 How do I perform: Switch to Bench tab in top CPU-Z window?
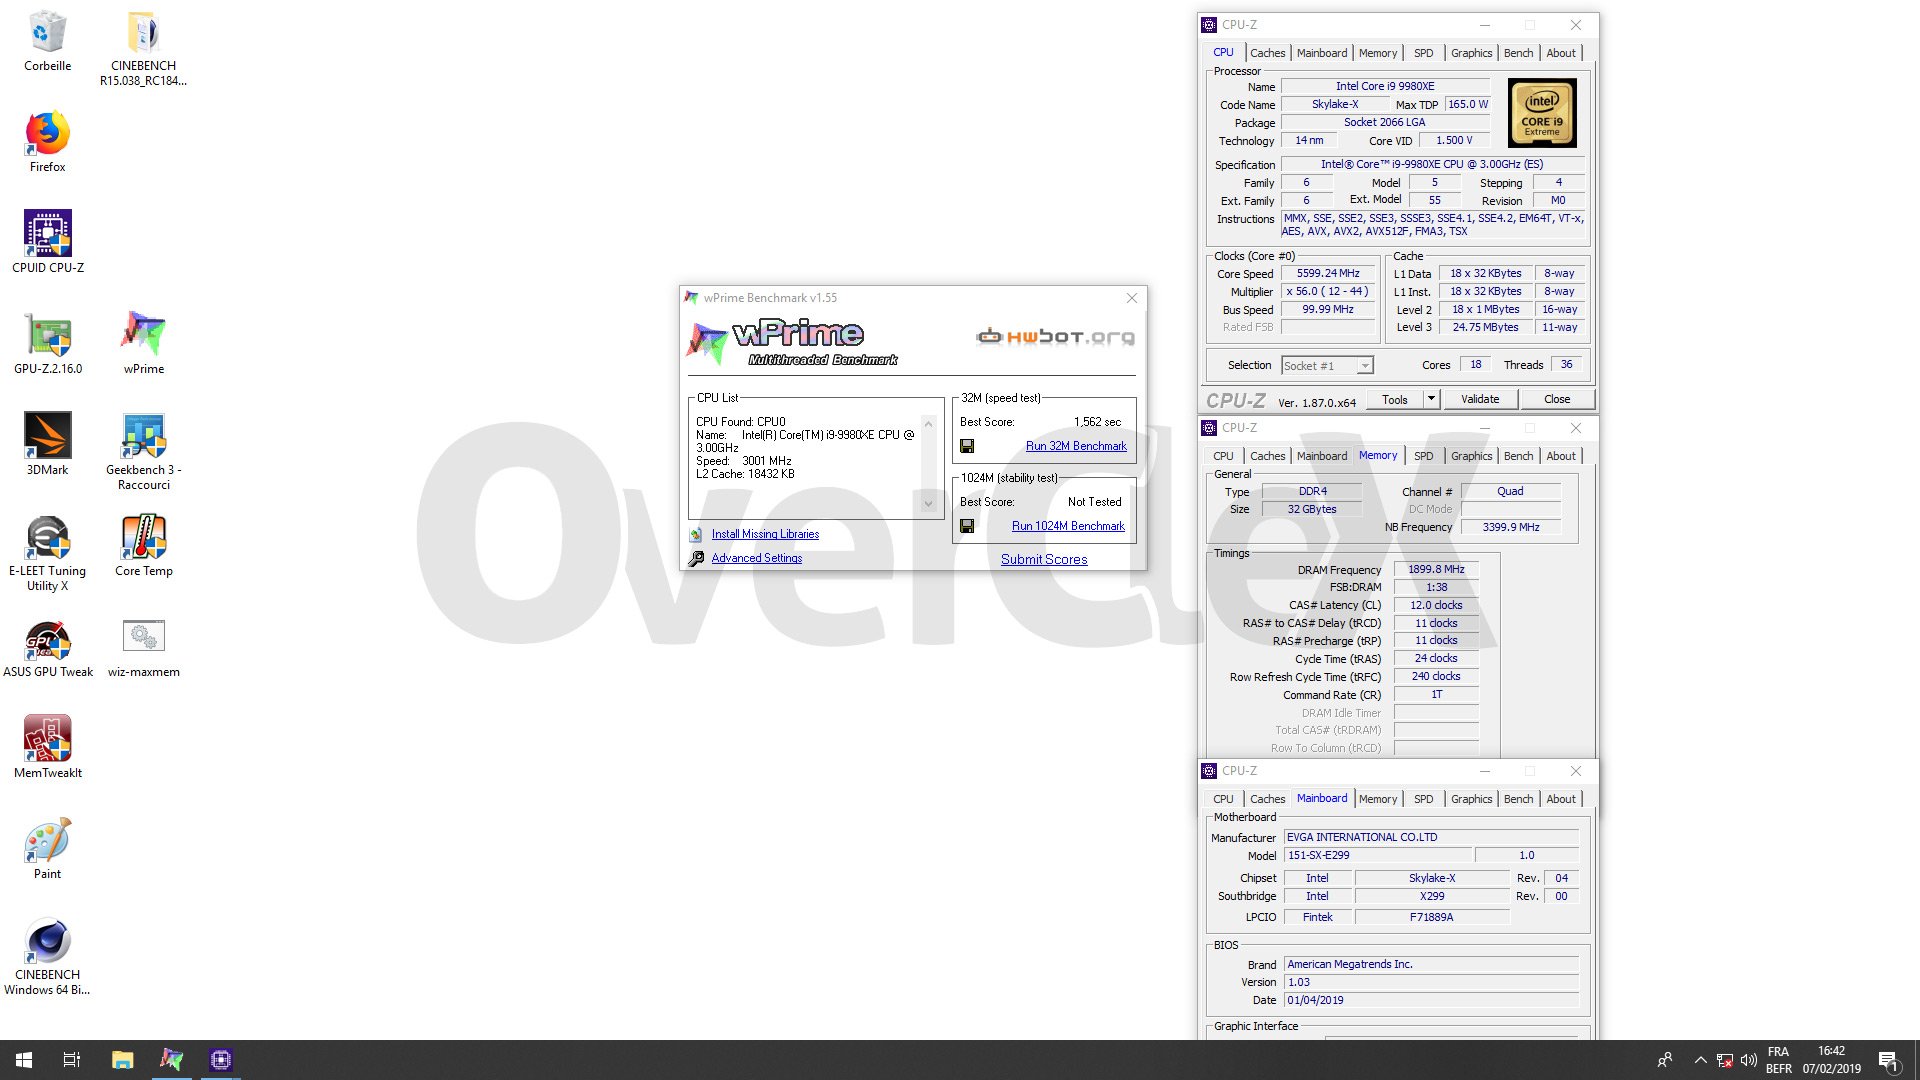1518,53
